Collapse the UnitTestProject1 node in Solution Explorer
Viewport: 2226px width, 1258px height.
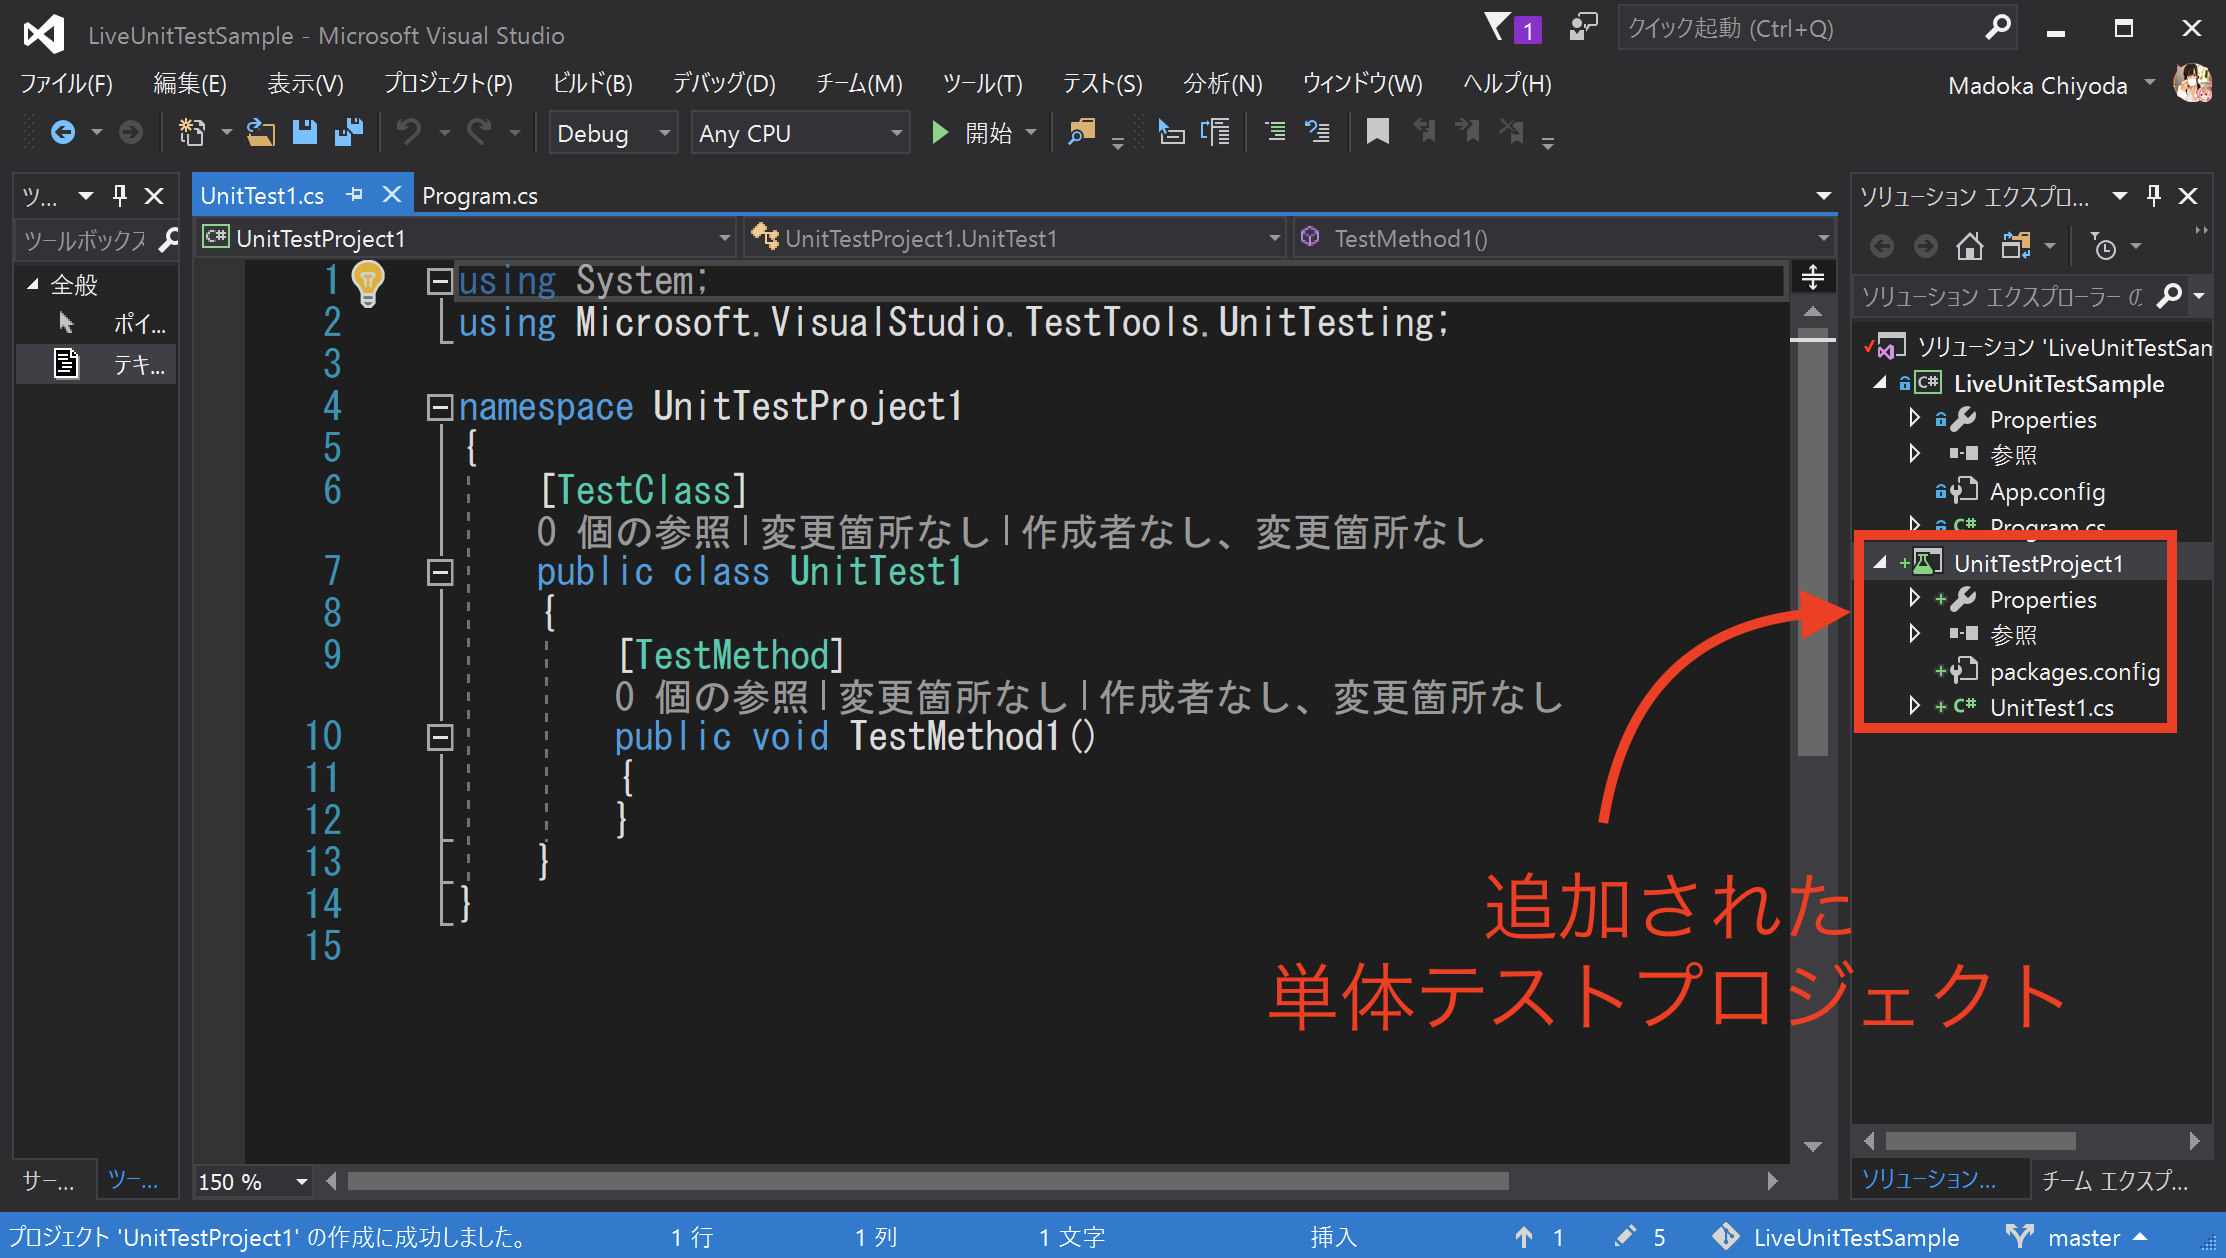[x=1880, y=563]
